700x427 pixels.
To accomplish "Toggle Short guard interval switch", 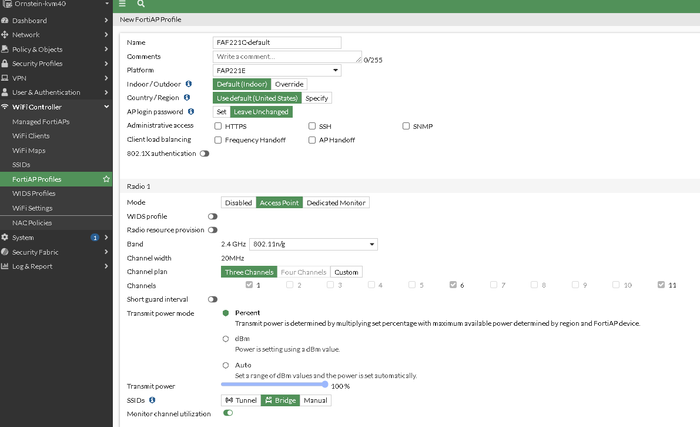I will point(212,299).
